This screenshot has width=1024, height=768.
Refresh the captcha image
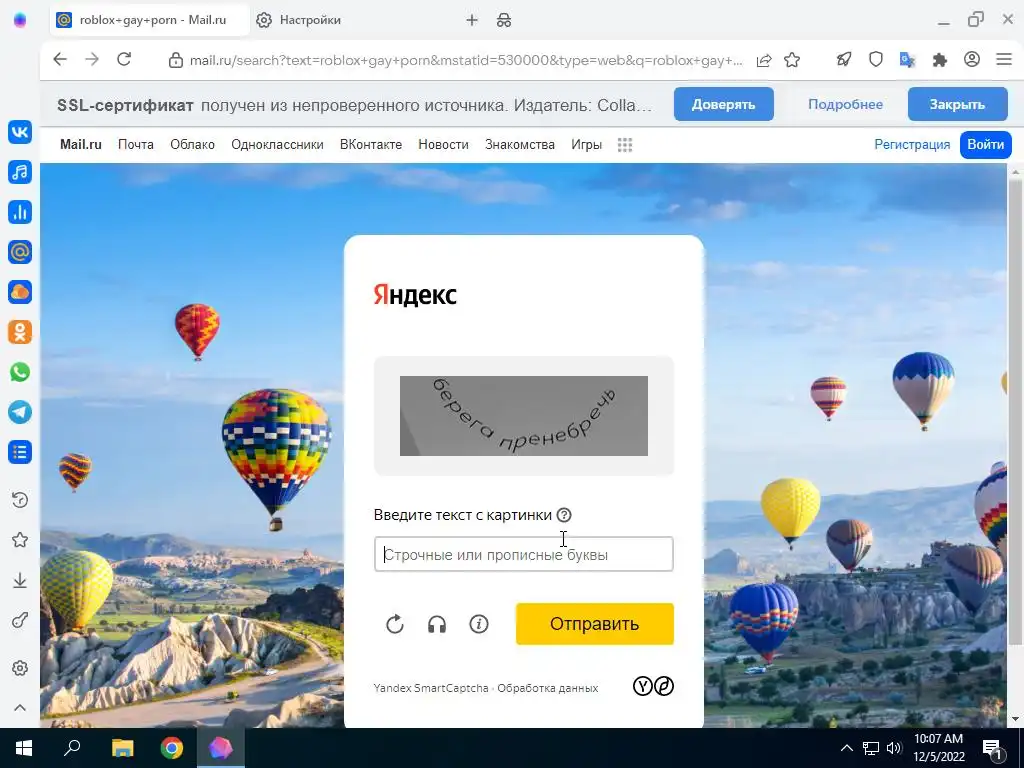pos(394,624)
